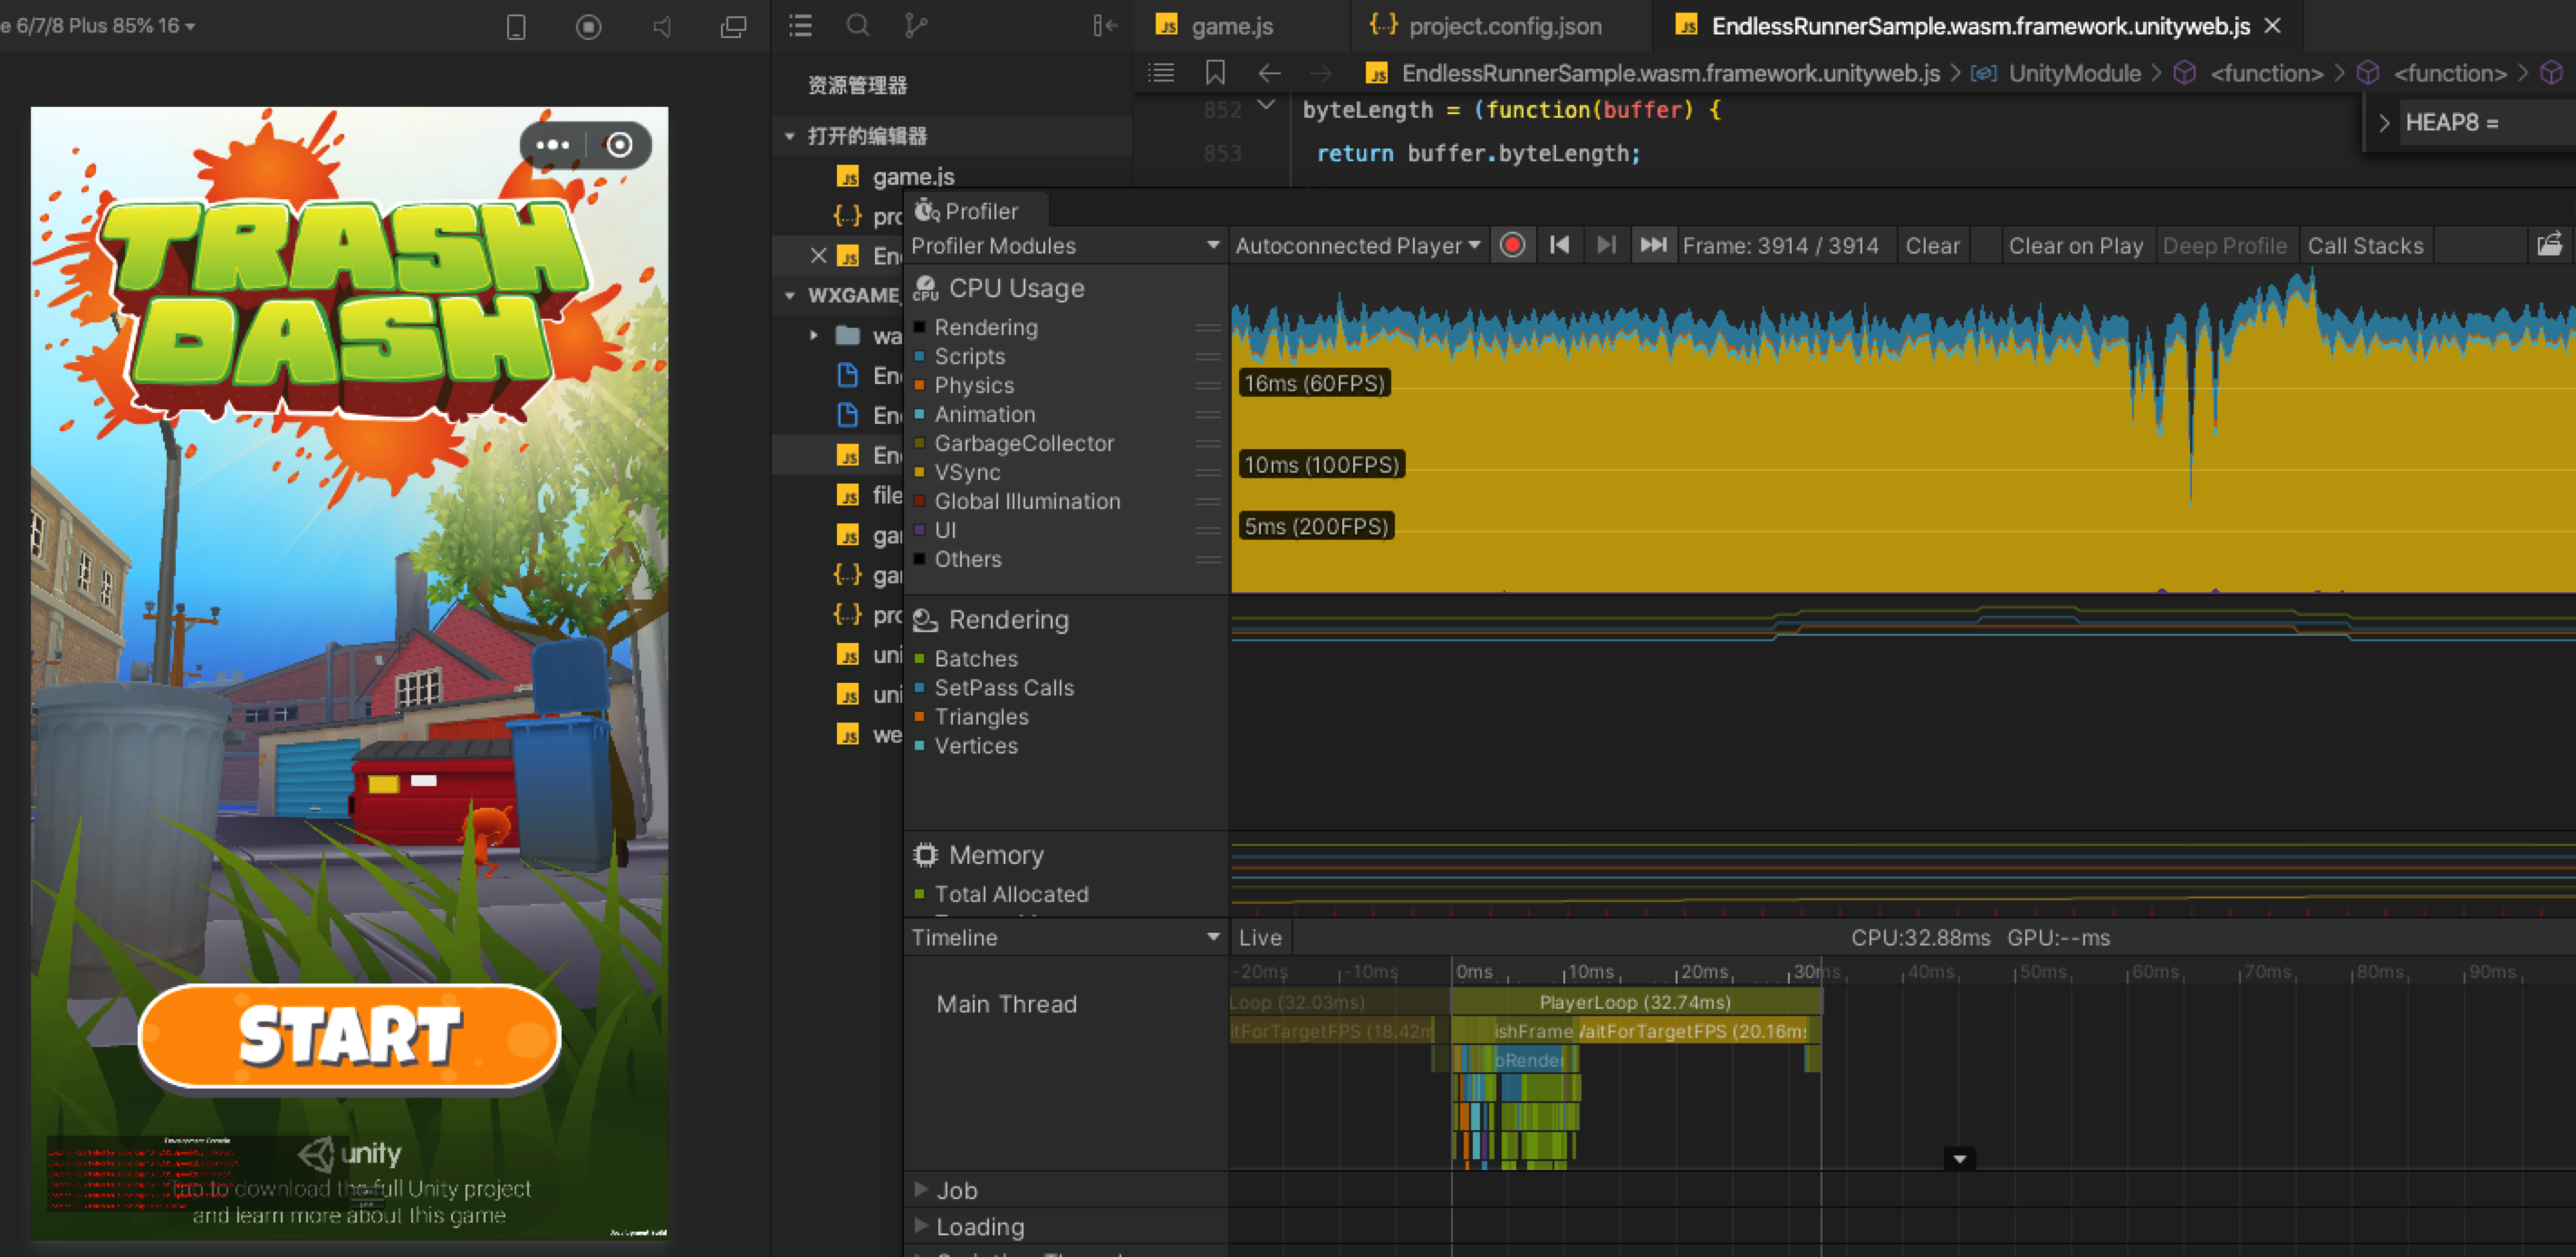The height and width of the screenshot is (1257, 2576).
Task: Collapse the sidebar panel icon
Action: pos(1104,25)
